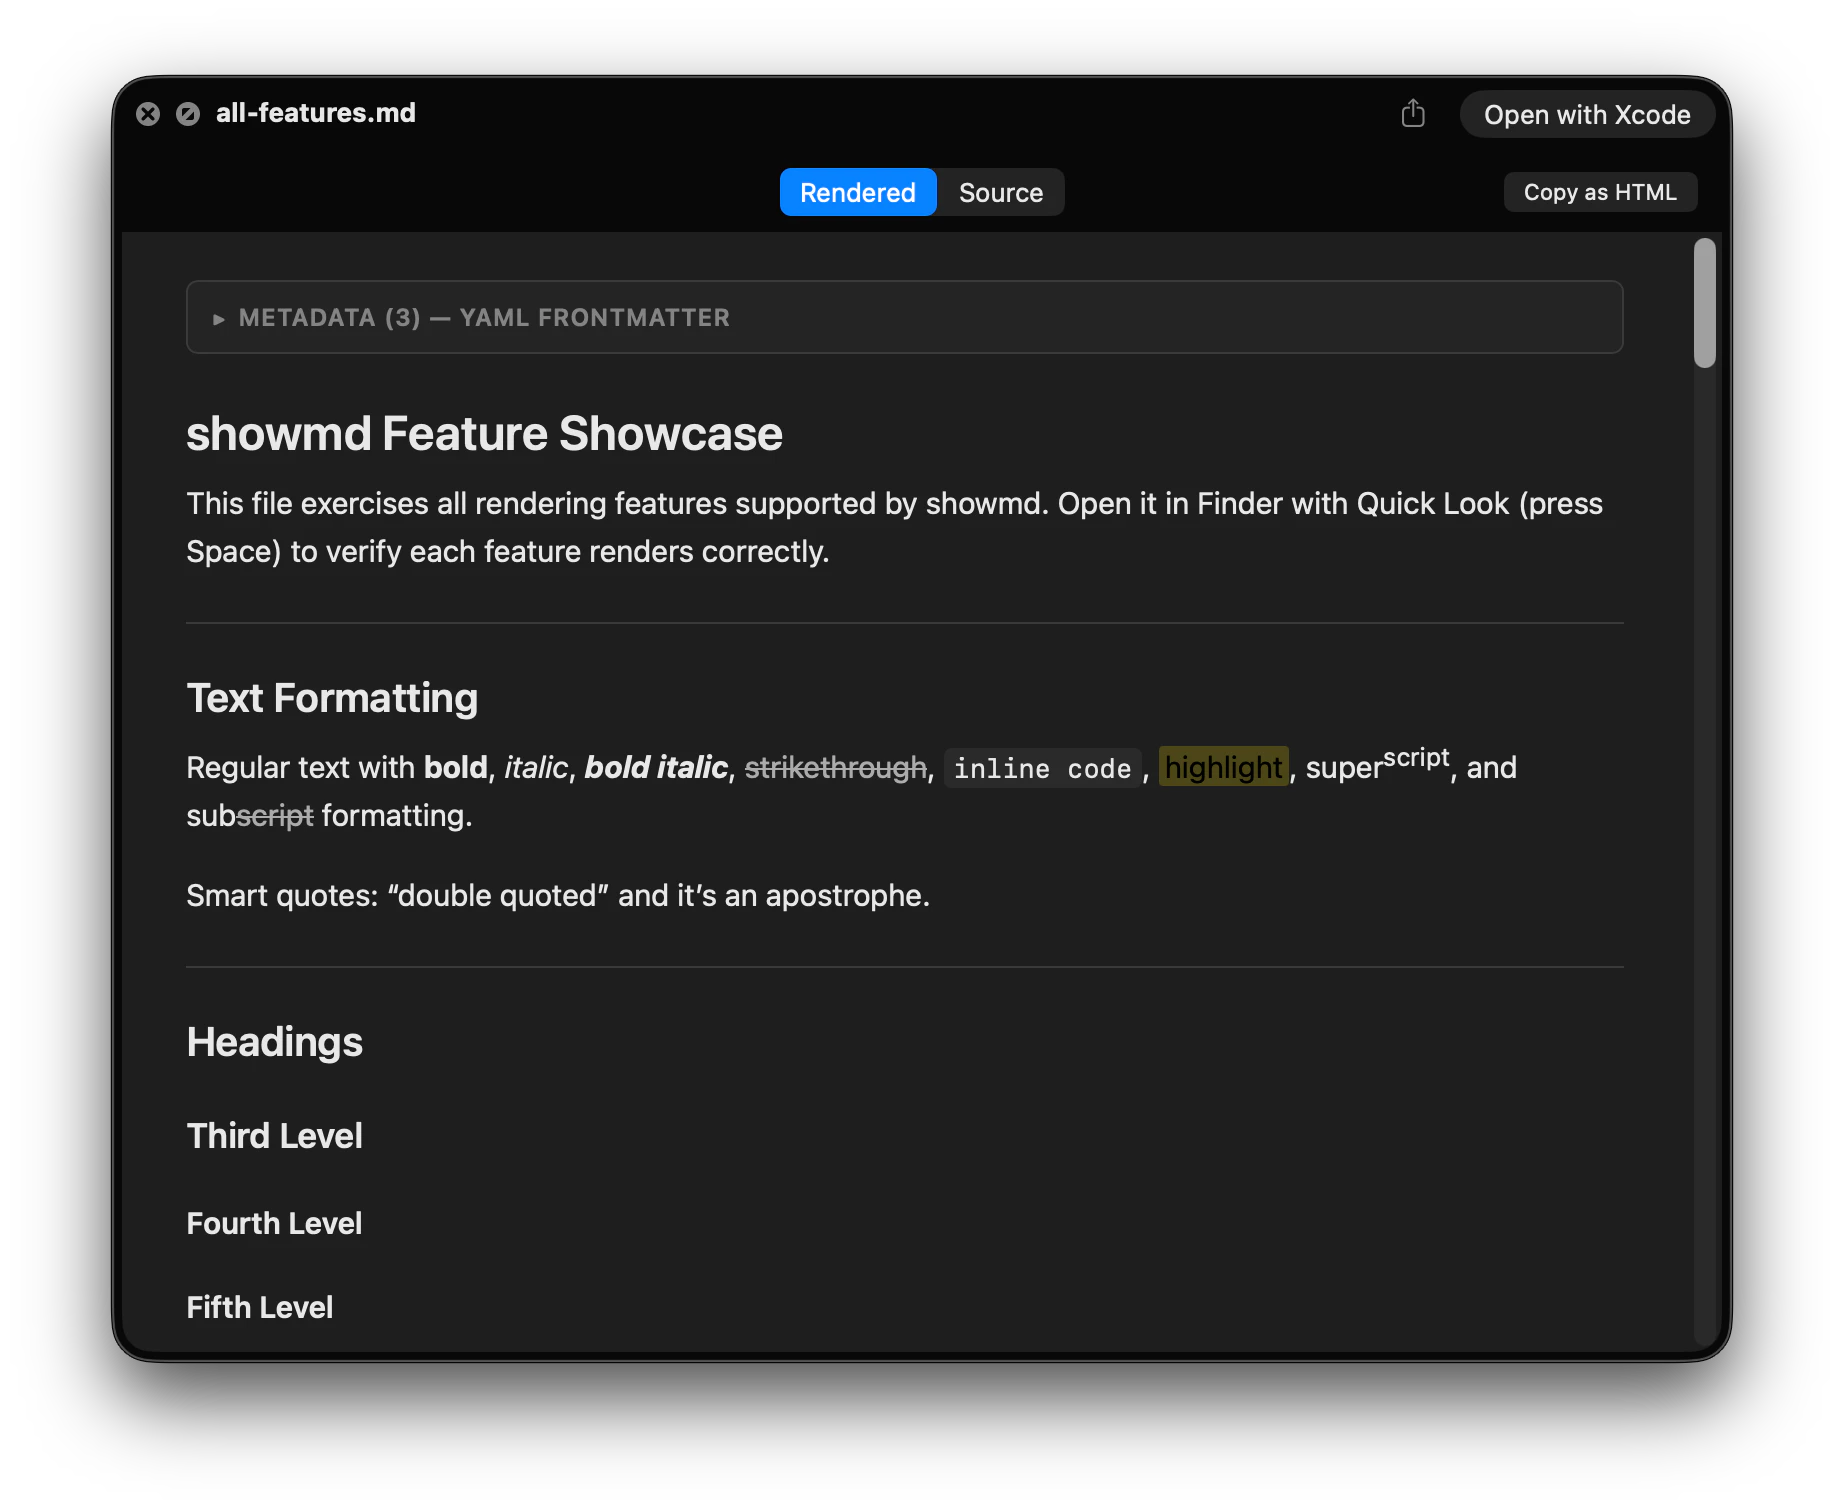Click the highlighted word 'highlight'

coord(1224,768)
